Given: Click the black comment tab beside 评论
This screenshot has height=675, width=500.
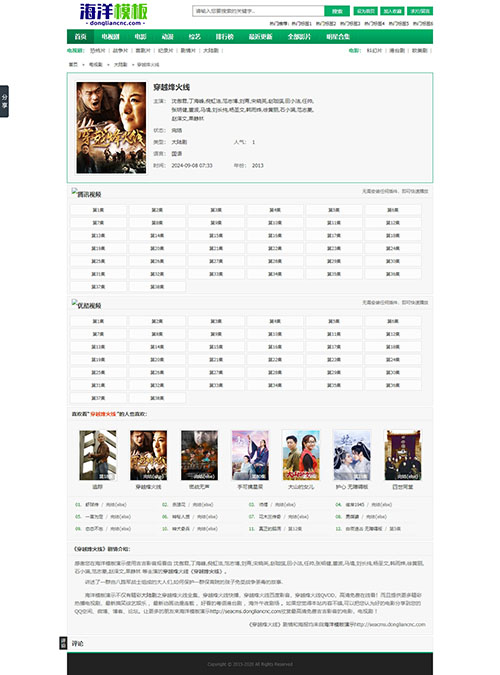Looking at the screenshot, I should 63,643.
